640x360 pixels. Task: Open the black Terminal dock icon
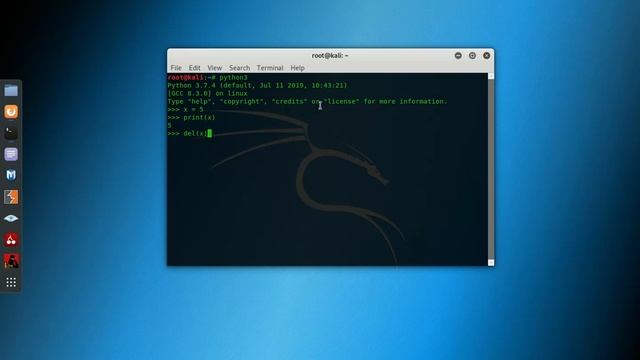[11, 133]
